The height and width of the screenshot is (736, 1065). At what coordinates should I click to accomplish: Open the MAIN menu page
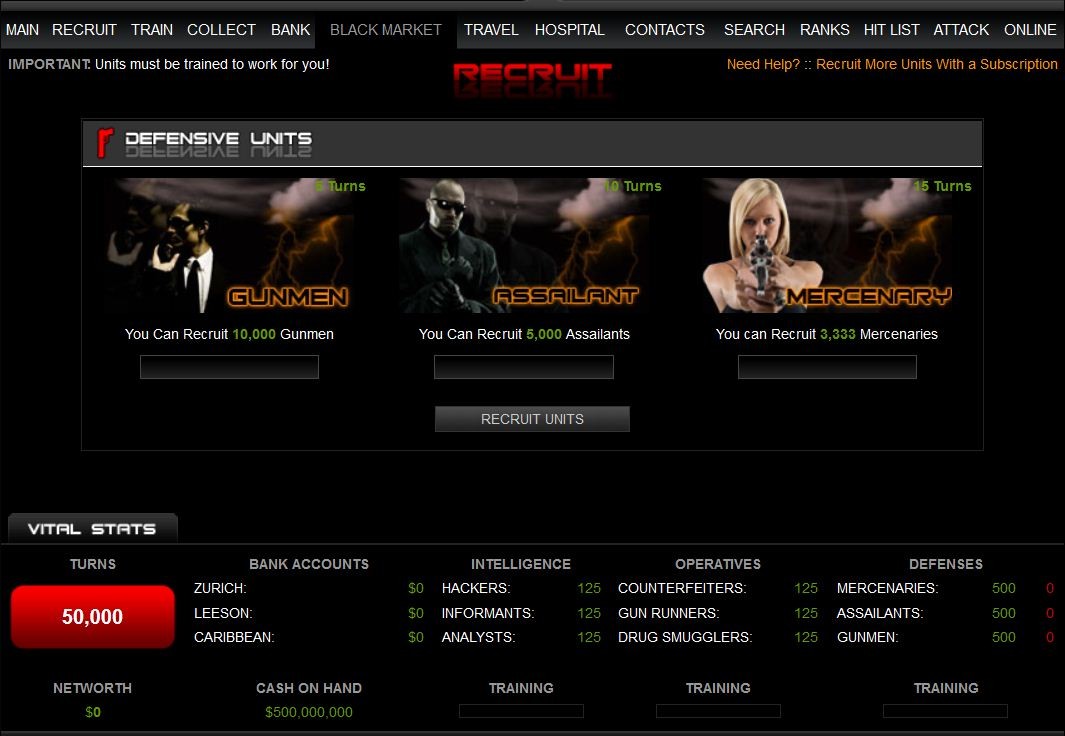click(22, 30)
